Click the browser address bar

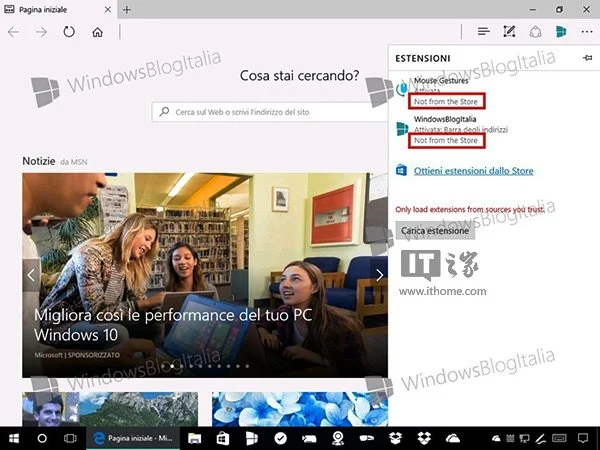point(290,32)
